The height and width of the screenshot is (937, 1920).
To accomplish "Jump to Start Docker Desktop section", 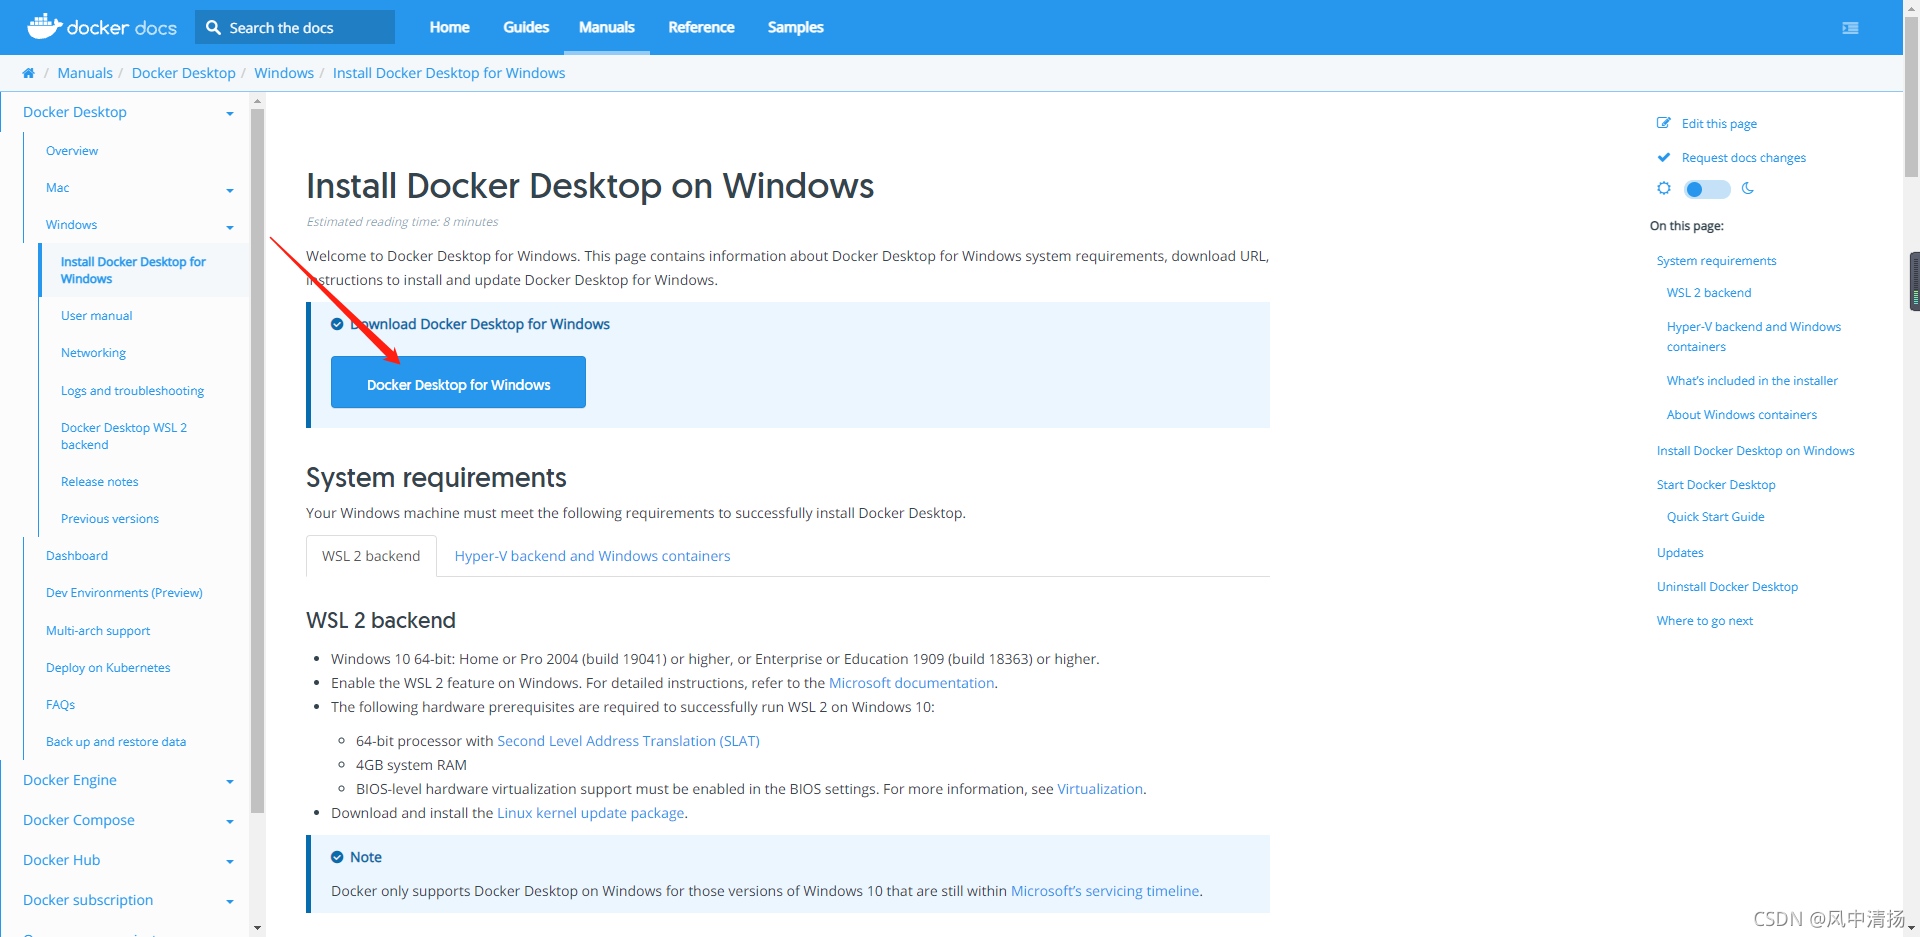I will point(1716,485).
